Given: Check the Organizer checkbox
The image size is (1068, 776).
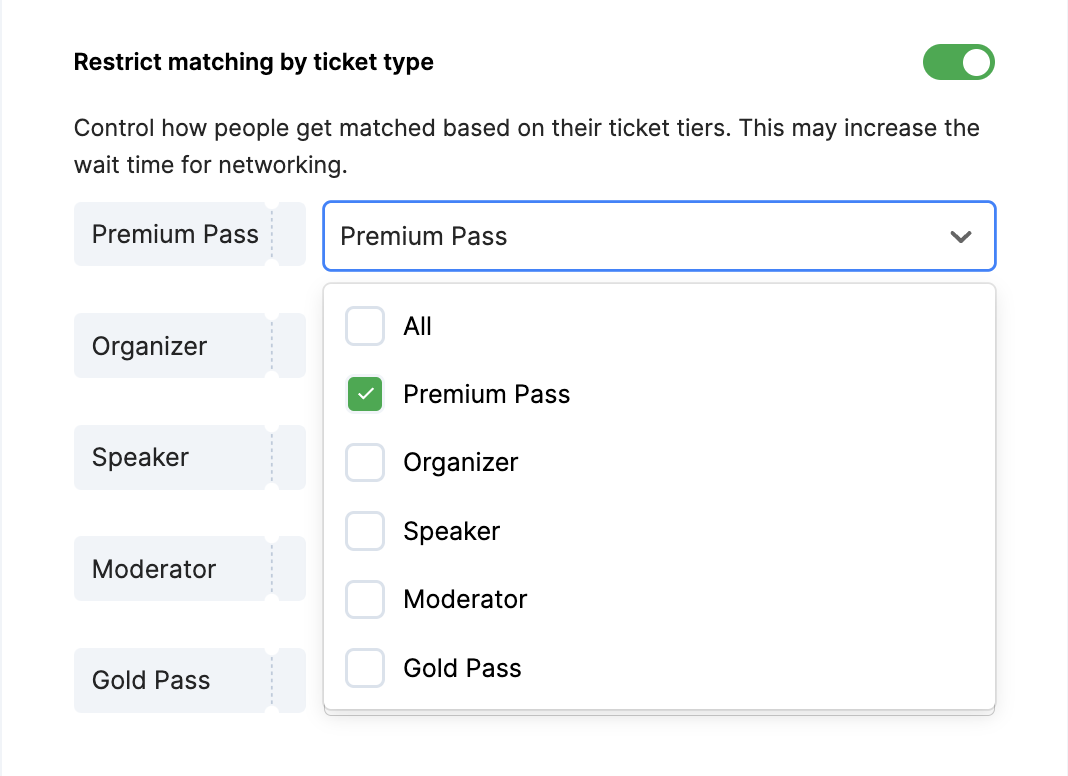Looking at the screenshot, I should click(x=365, y=462).
